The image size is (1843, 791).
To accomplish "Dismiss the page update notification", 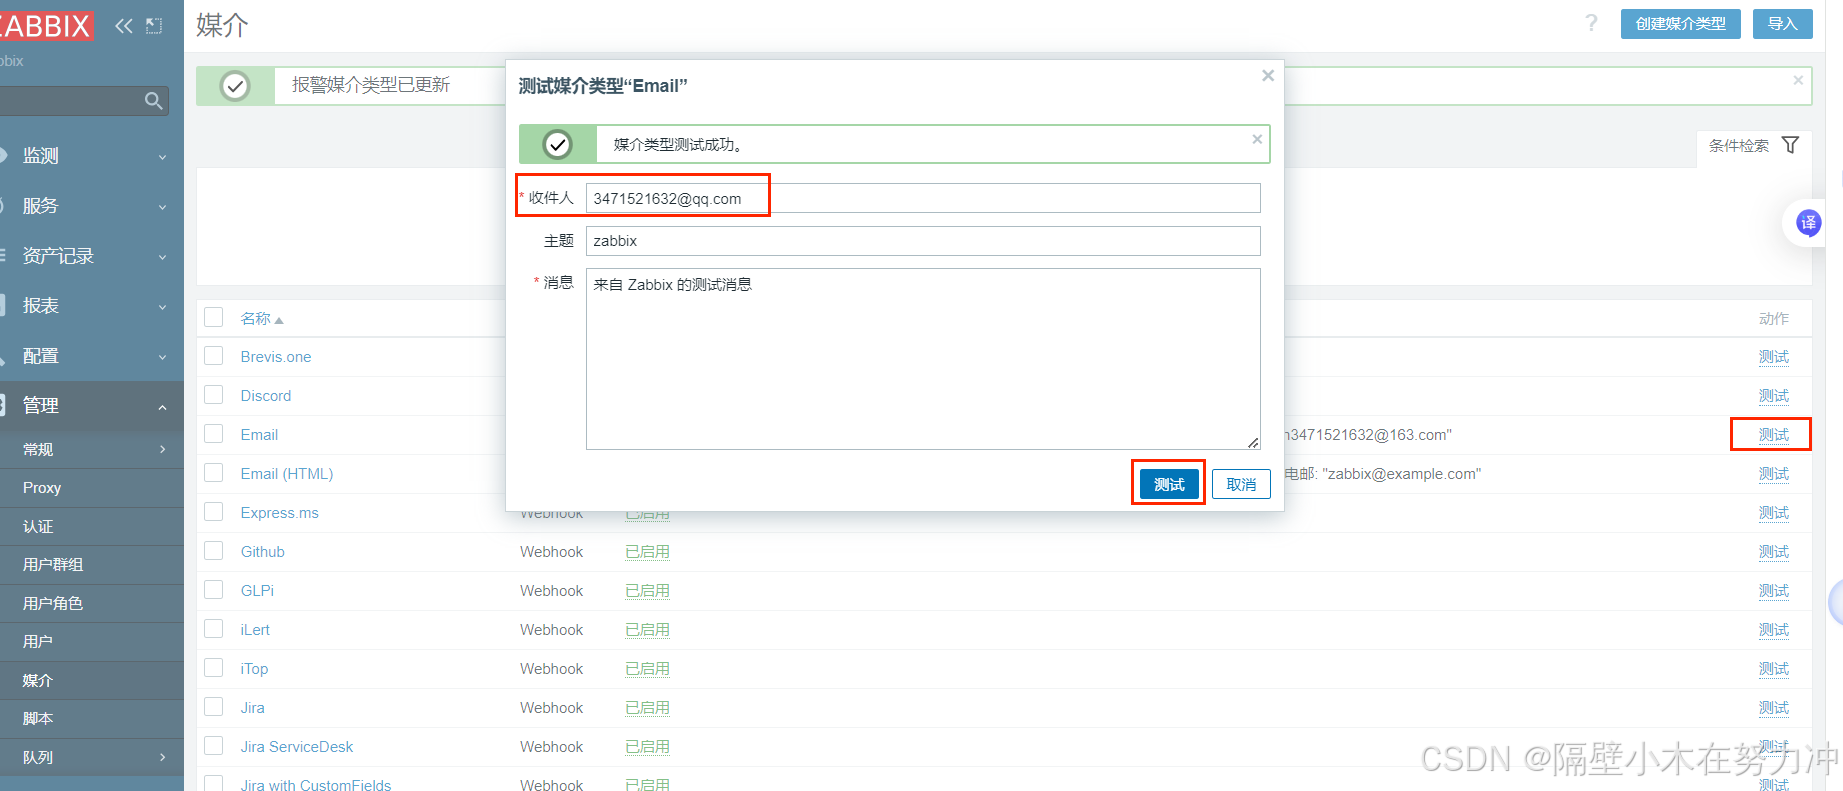I will 1798,80.
